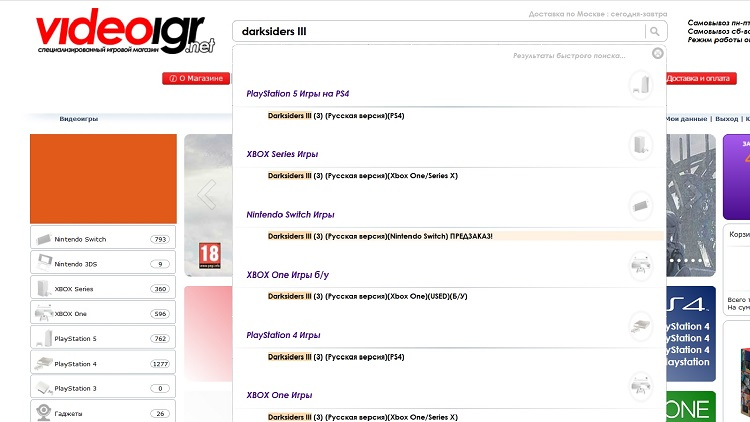This screenshot has width=750, height=422.
Task: Click the magnifier search icon
Action: click(x=653, y=32)
